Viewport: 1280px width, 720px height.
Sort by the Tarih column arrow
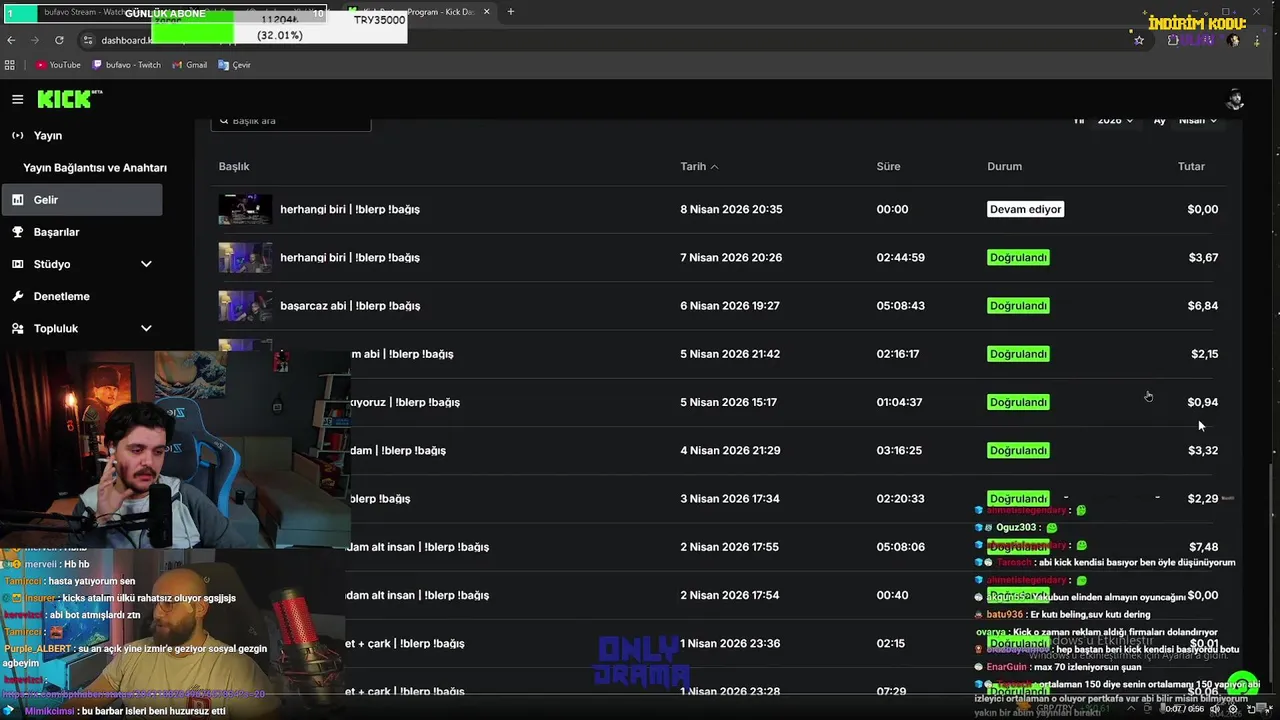click(714, 167)
